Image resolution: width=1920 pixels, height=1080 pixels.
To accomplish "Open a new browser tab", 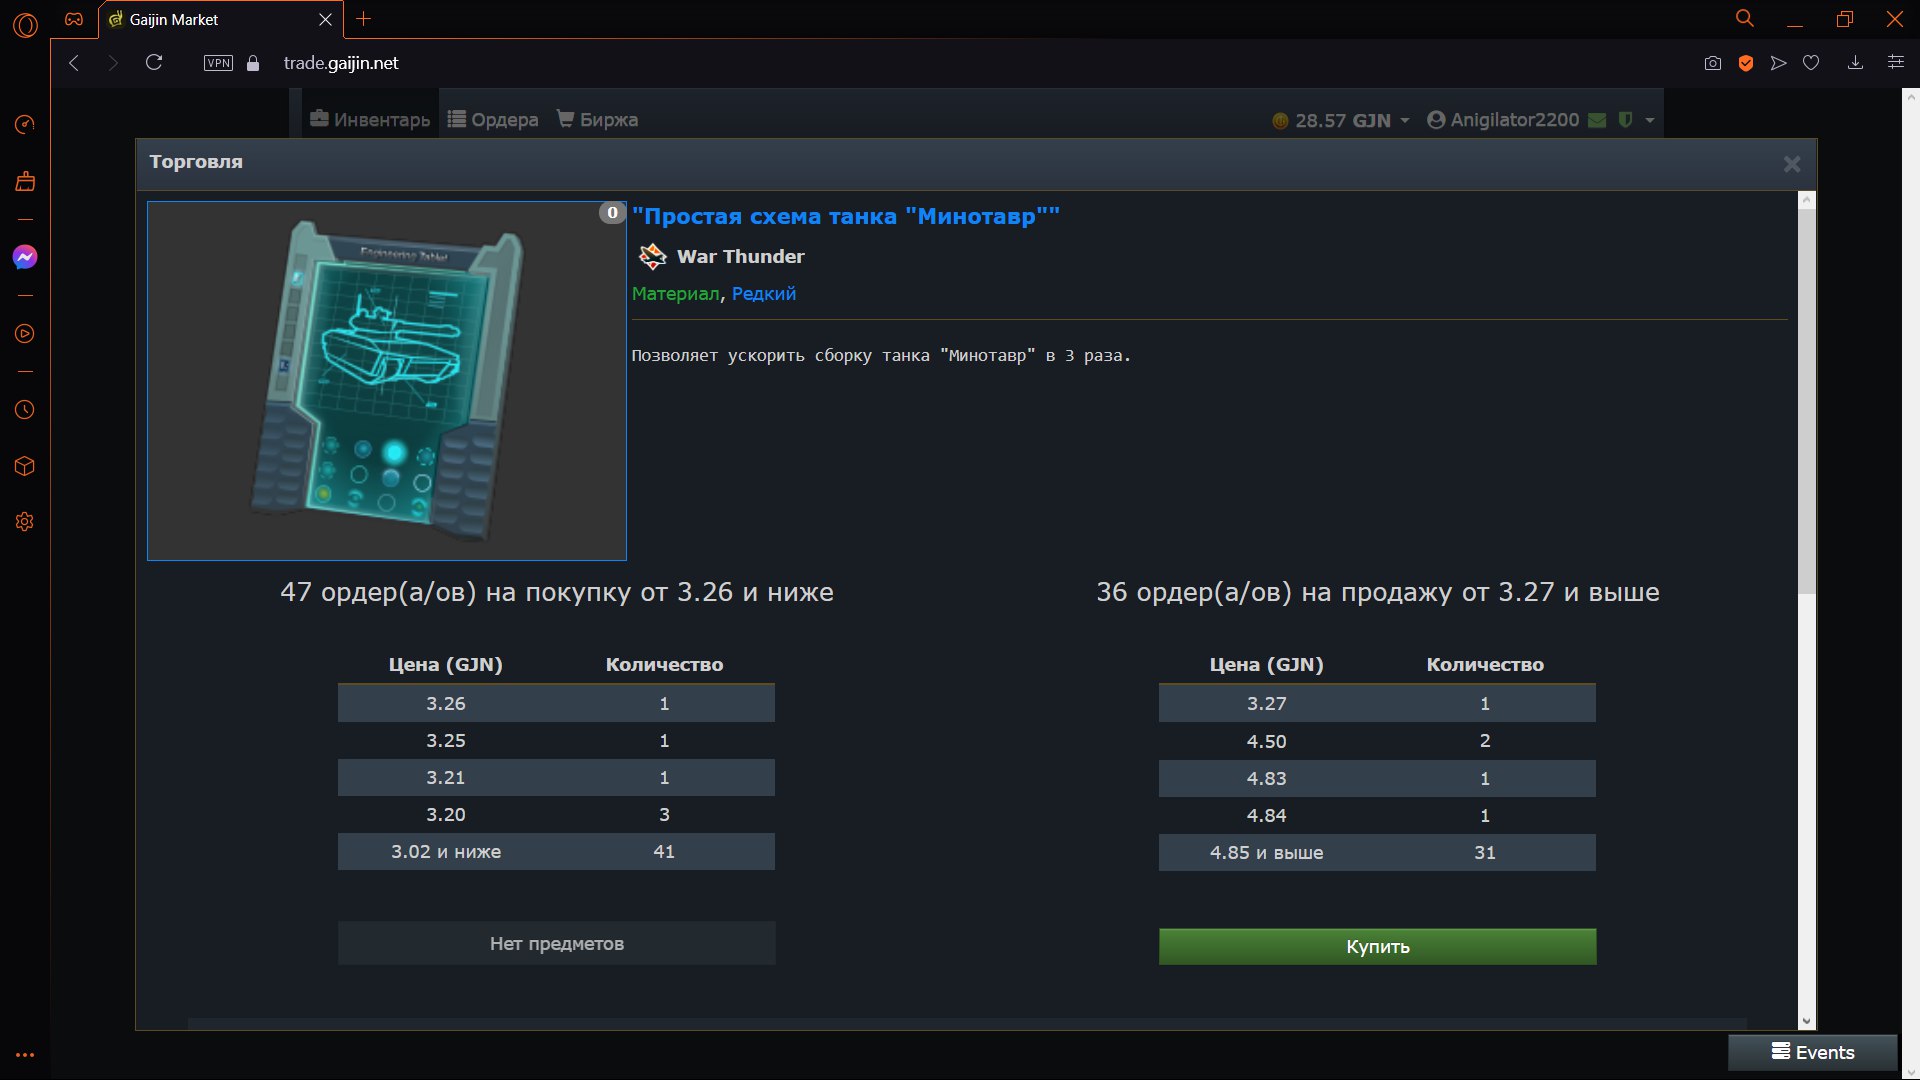I will click(x=363, y=19).
